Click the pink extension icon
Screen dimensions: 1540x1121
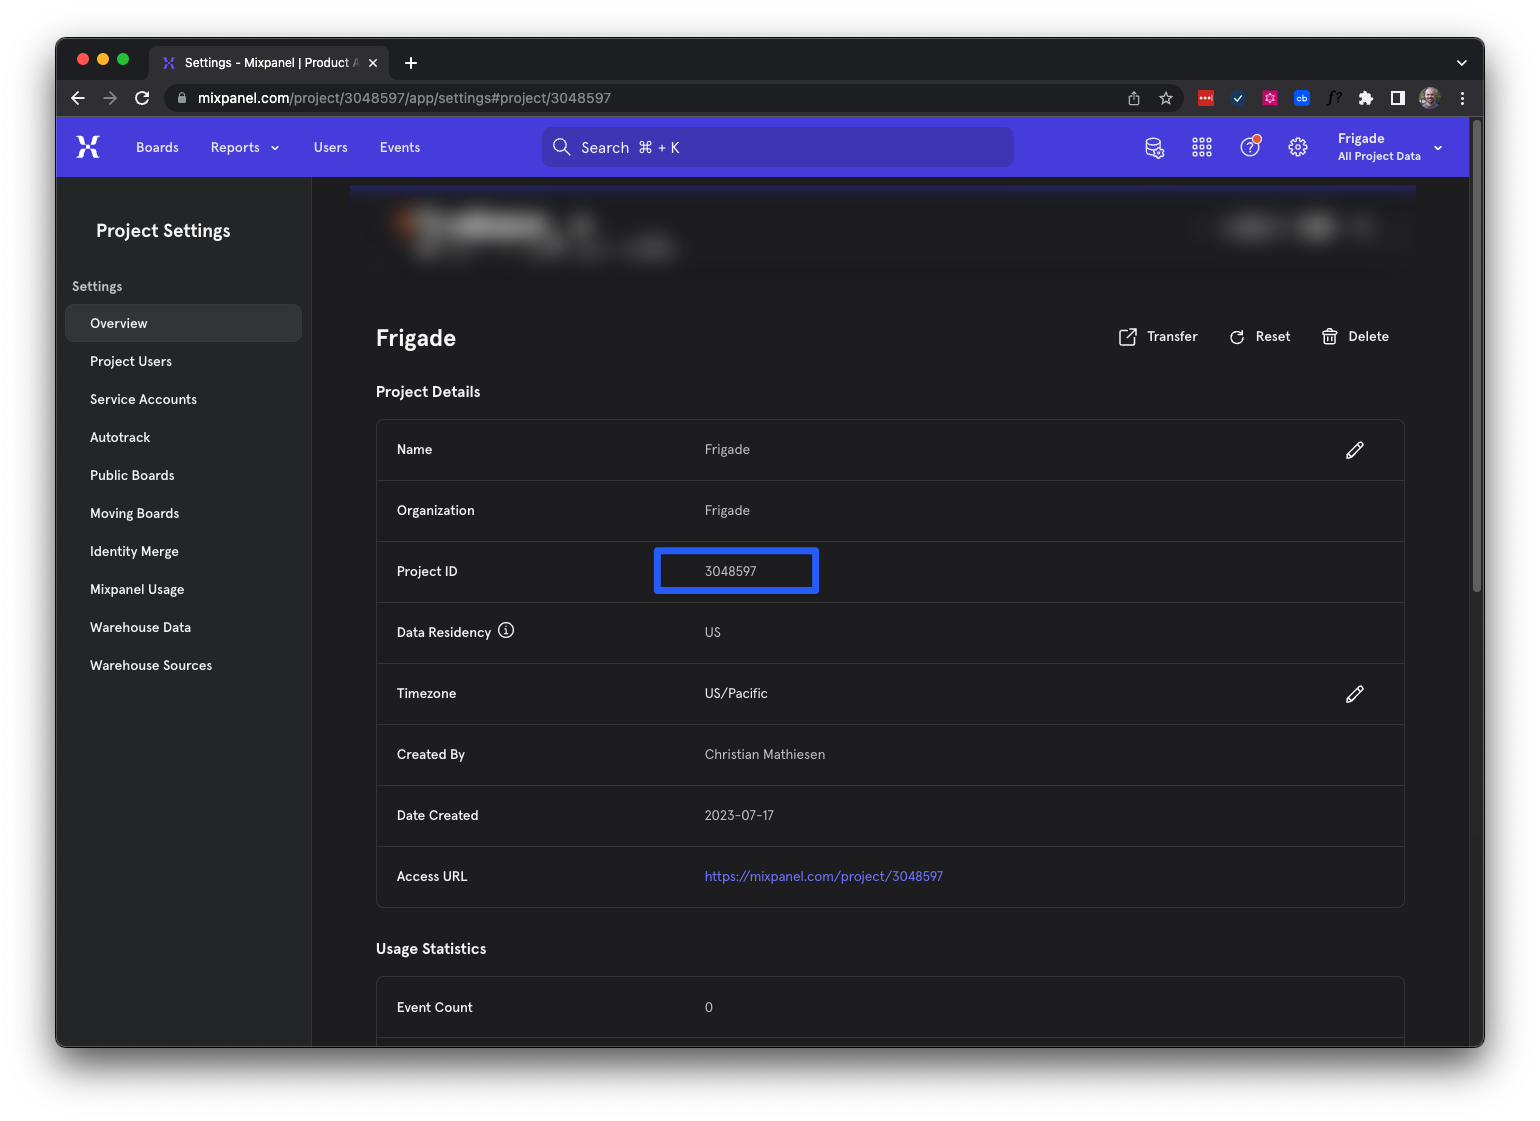click(x=1270, y=98)
